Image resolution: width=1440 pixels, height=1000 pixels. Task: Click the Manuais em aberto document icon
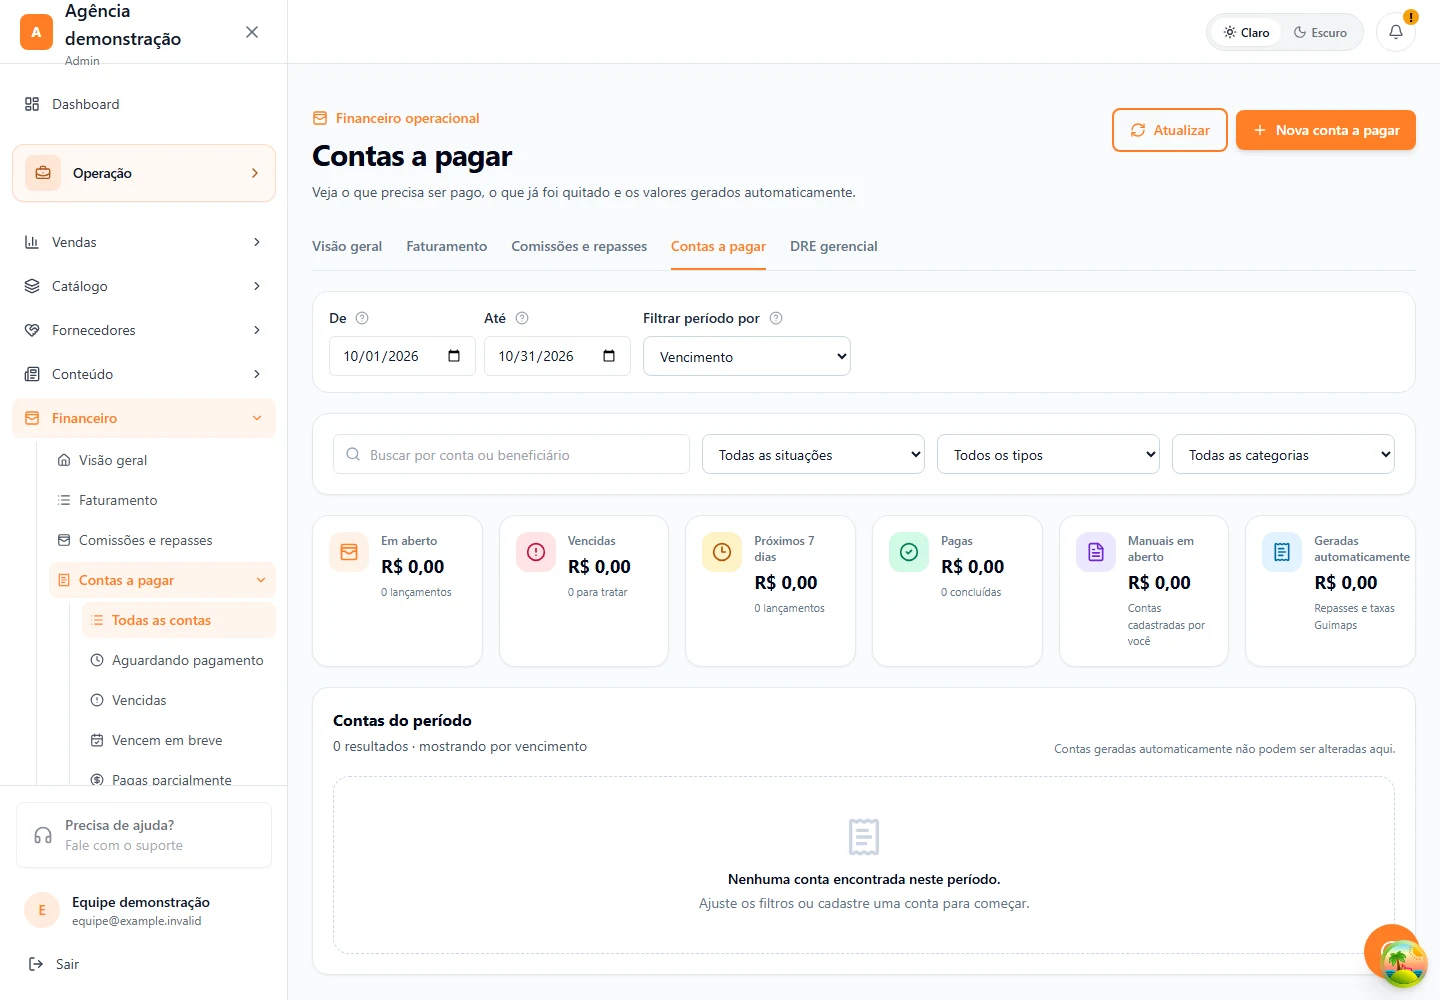[1096, 552]
